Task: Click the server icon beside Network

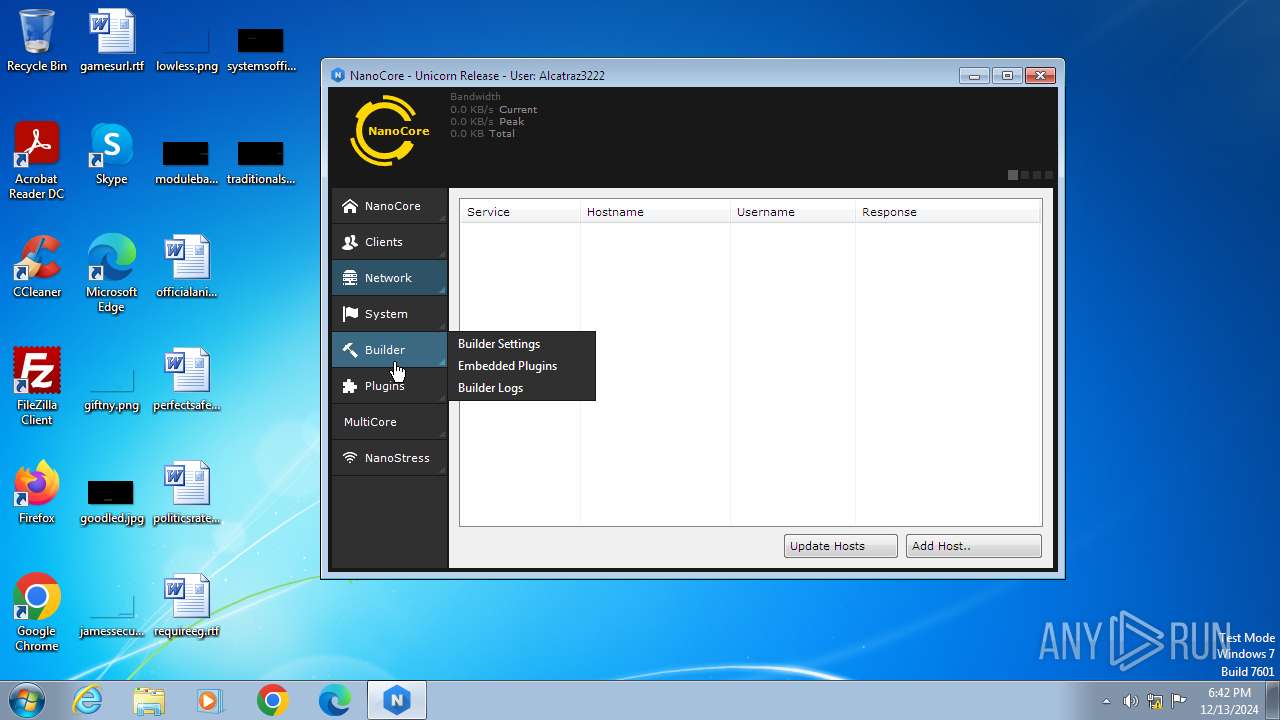Action: [x=350, y=278]
